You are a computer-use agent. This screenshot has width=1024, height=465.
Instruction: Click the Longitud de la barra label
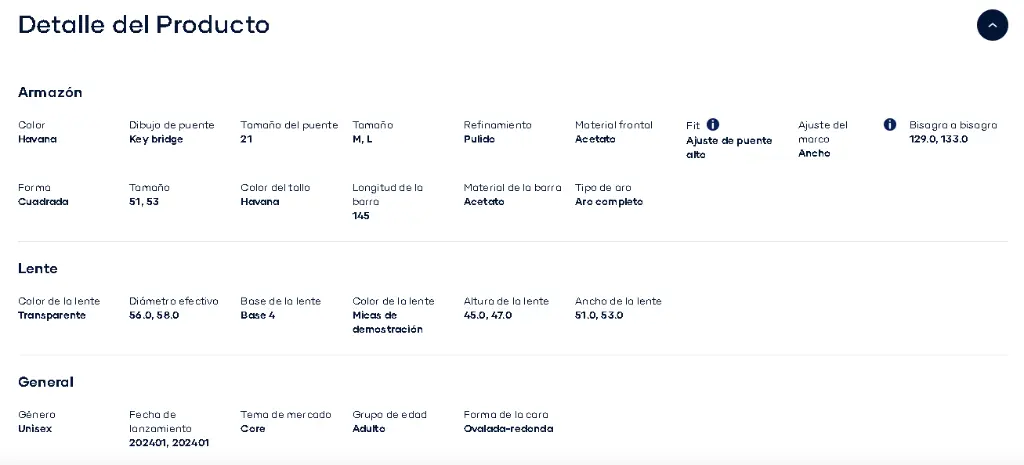(x=387, y=195)
